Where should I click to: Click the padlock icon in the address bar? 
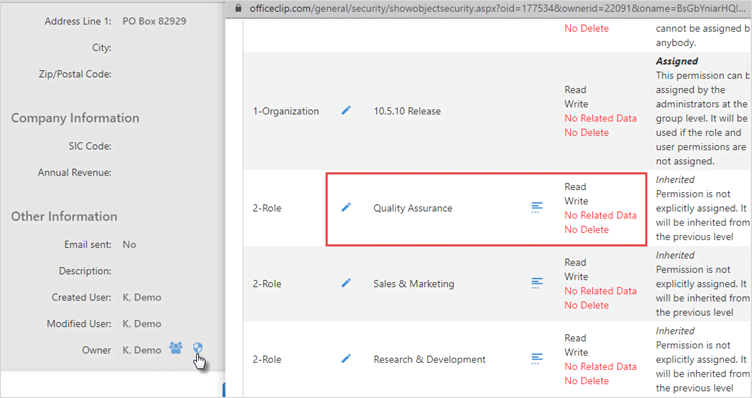[x=238, y=8]
